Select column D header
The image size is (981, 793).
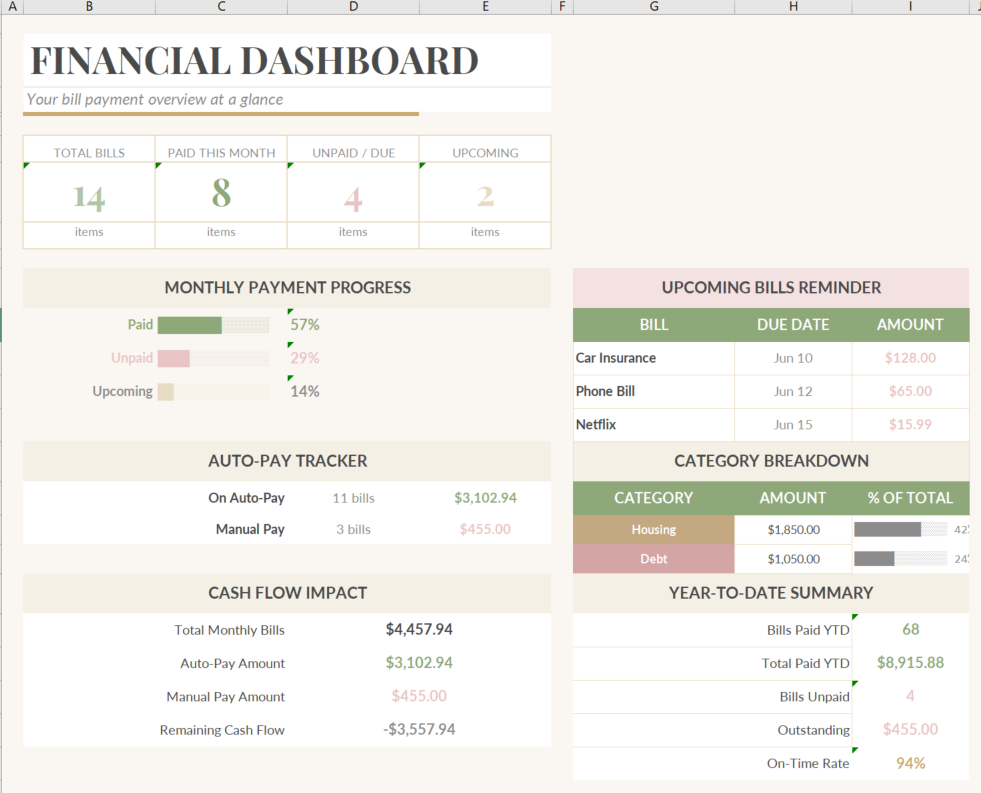tap(353, 6)
